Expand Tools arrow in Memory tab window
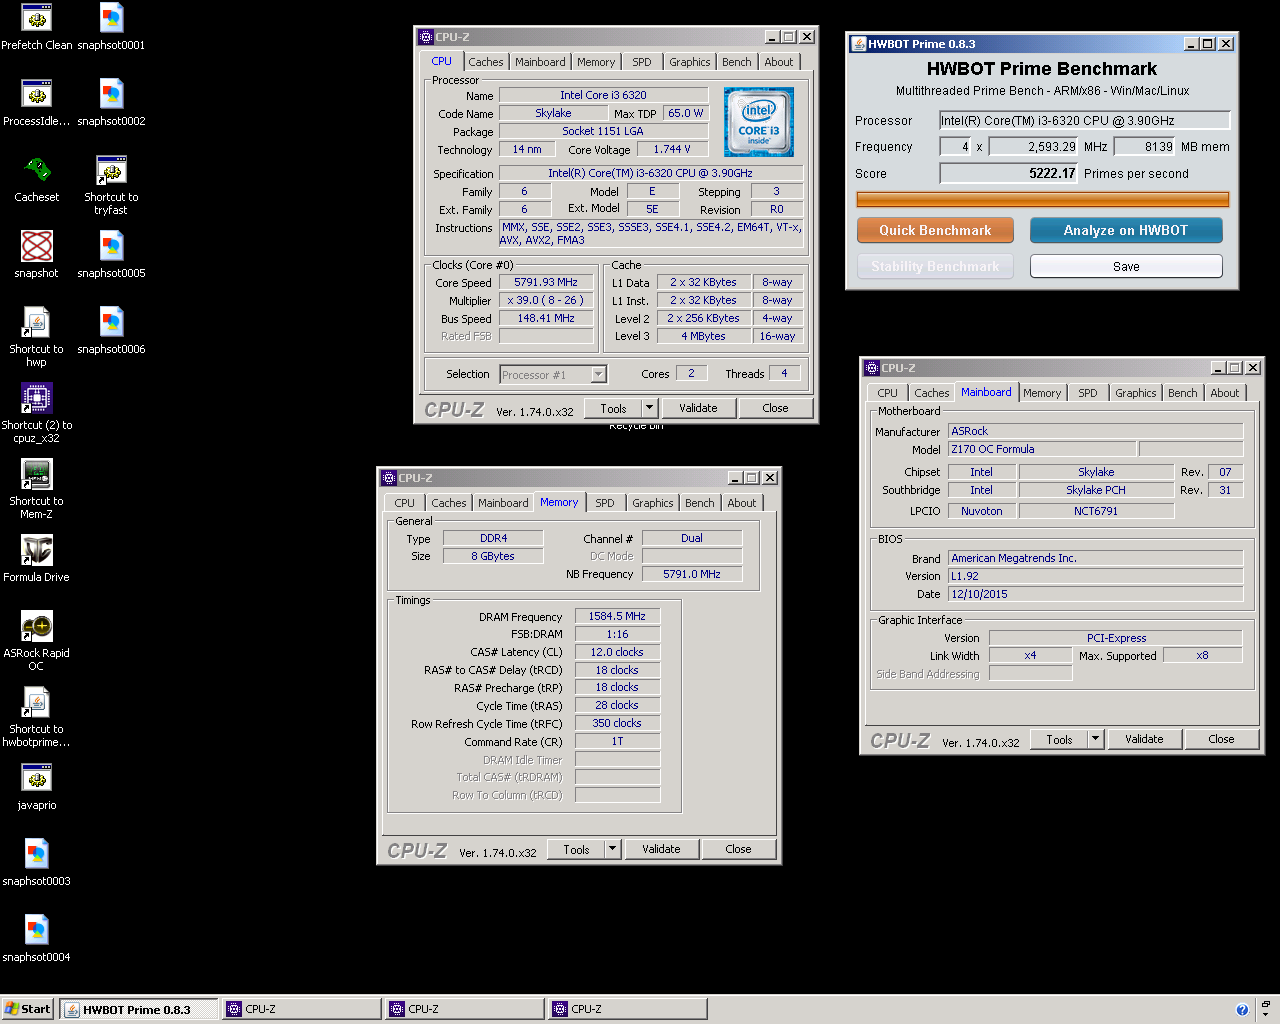 (x=612, y=849)
